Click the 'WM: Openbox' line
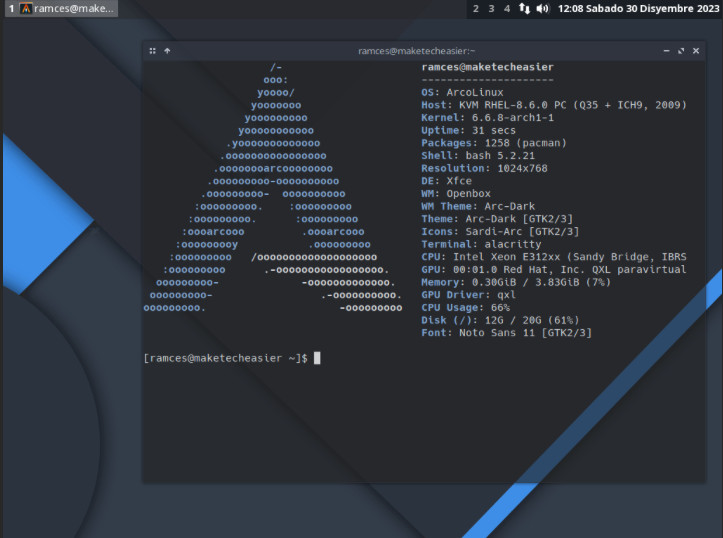The width and height of the screenshot is (723, 538). coord(456,194)
